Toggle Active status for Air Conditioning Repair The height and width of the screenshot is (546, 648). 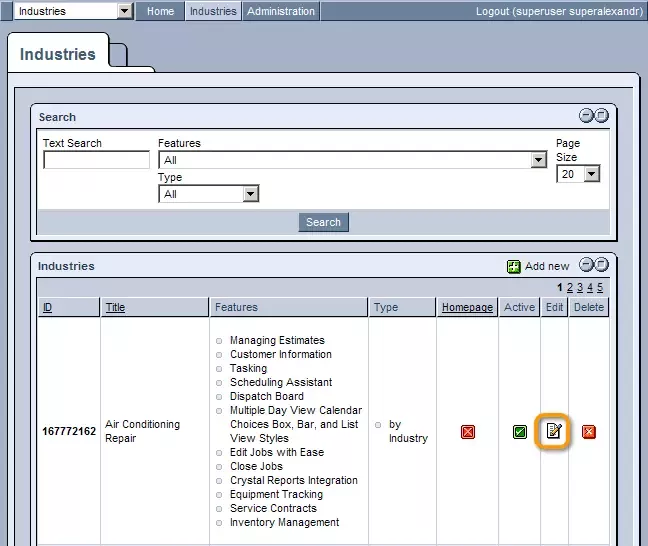(x=519, y=432)
